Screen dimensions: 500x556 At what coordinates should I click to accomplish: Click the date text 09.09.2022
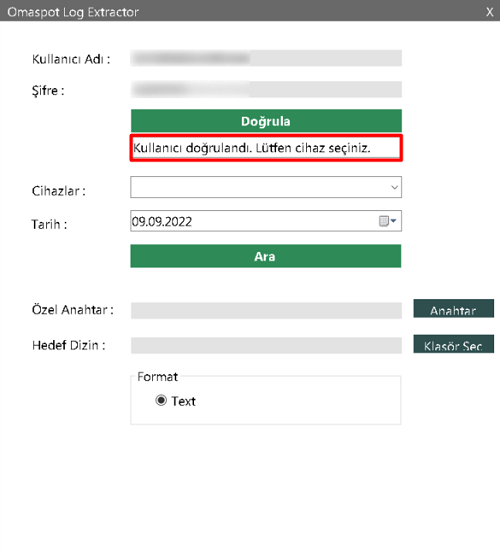coord(162,222)
